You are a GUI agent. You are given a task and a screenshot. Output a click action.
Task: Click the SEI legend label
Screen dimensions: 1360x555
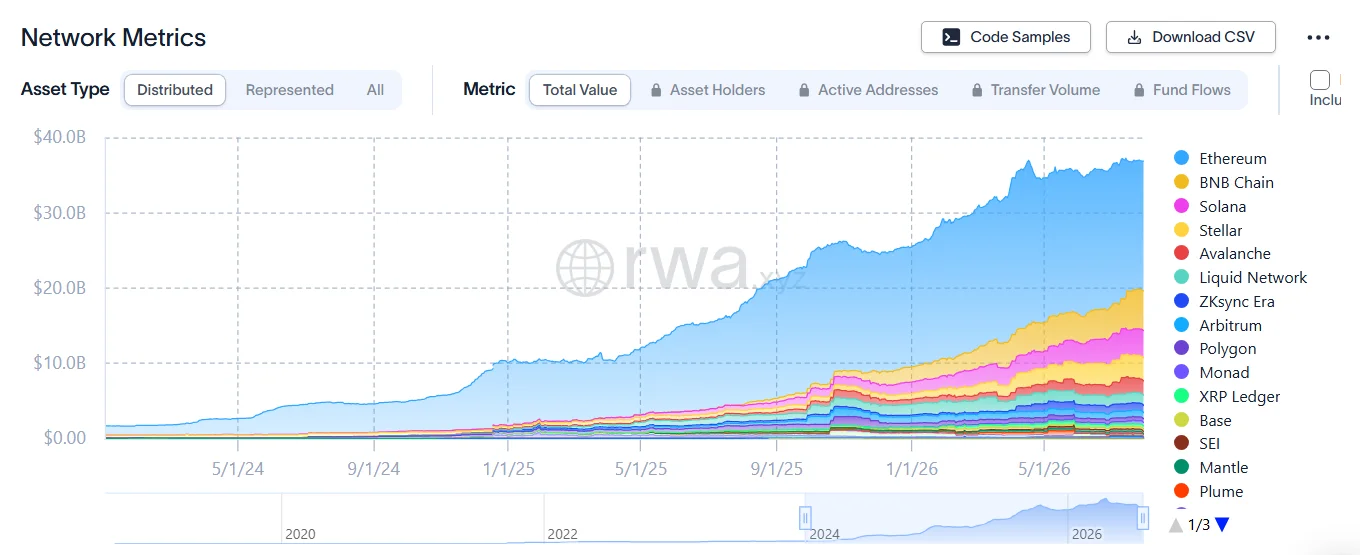point(1210,443)
